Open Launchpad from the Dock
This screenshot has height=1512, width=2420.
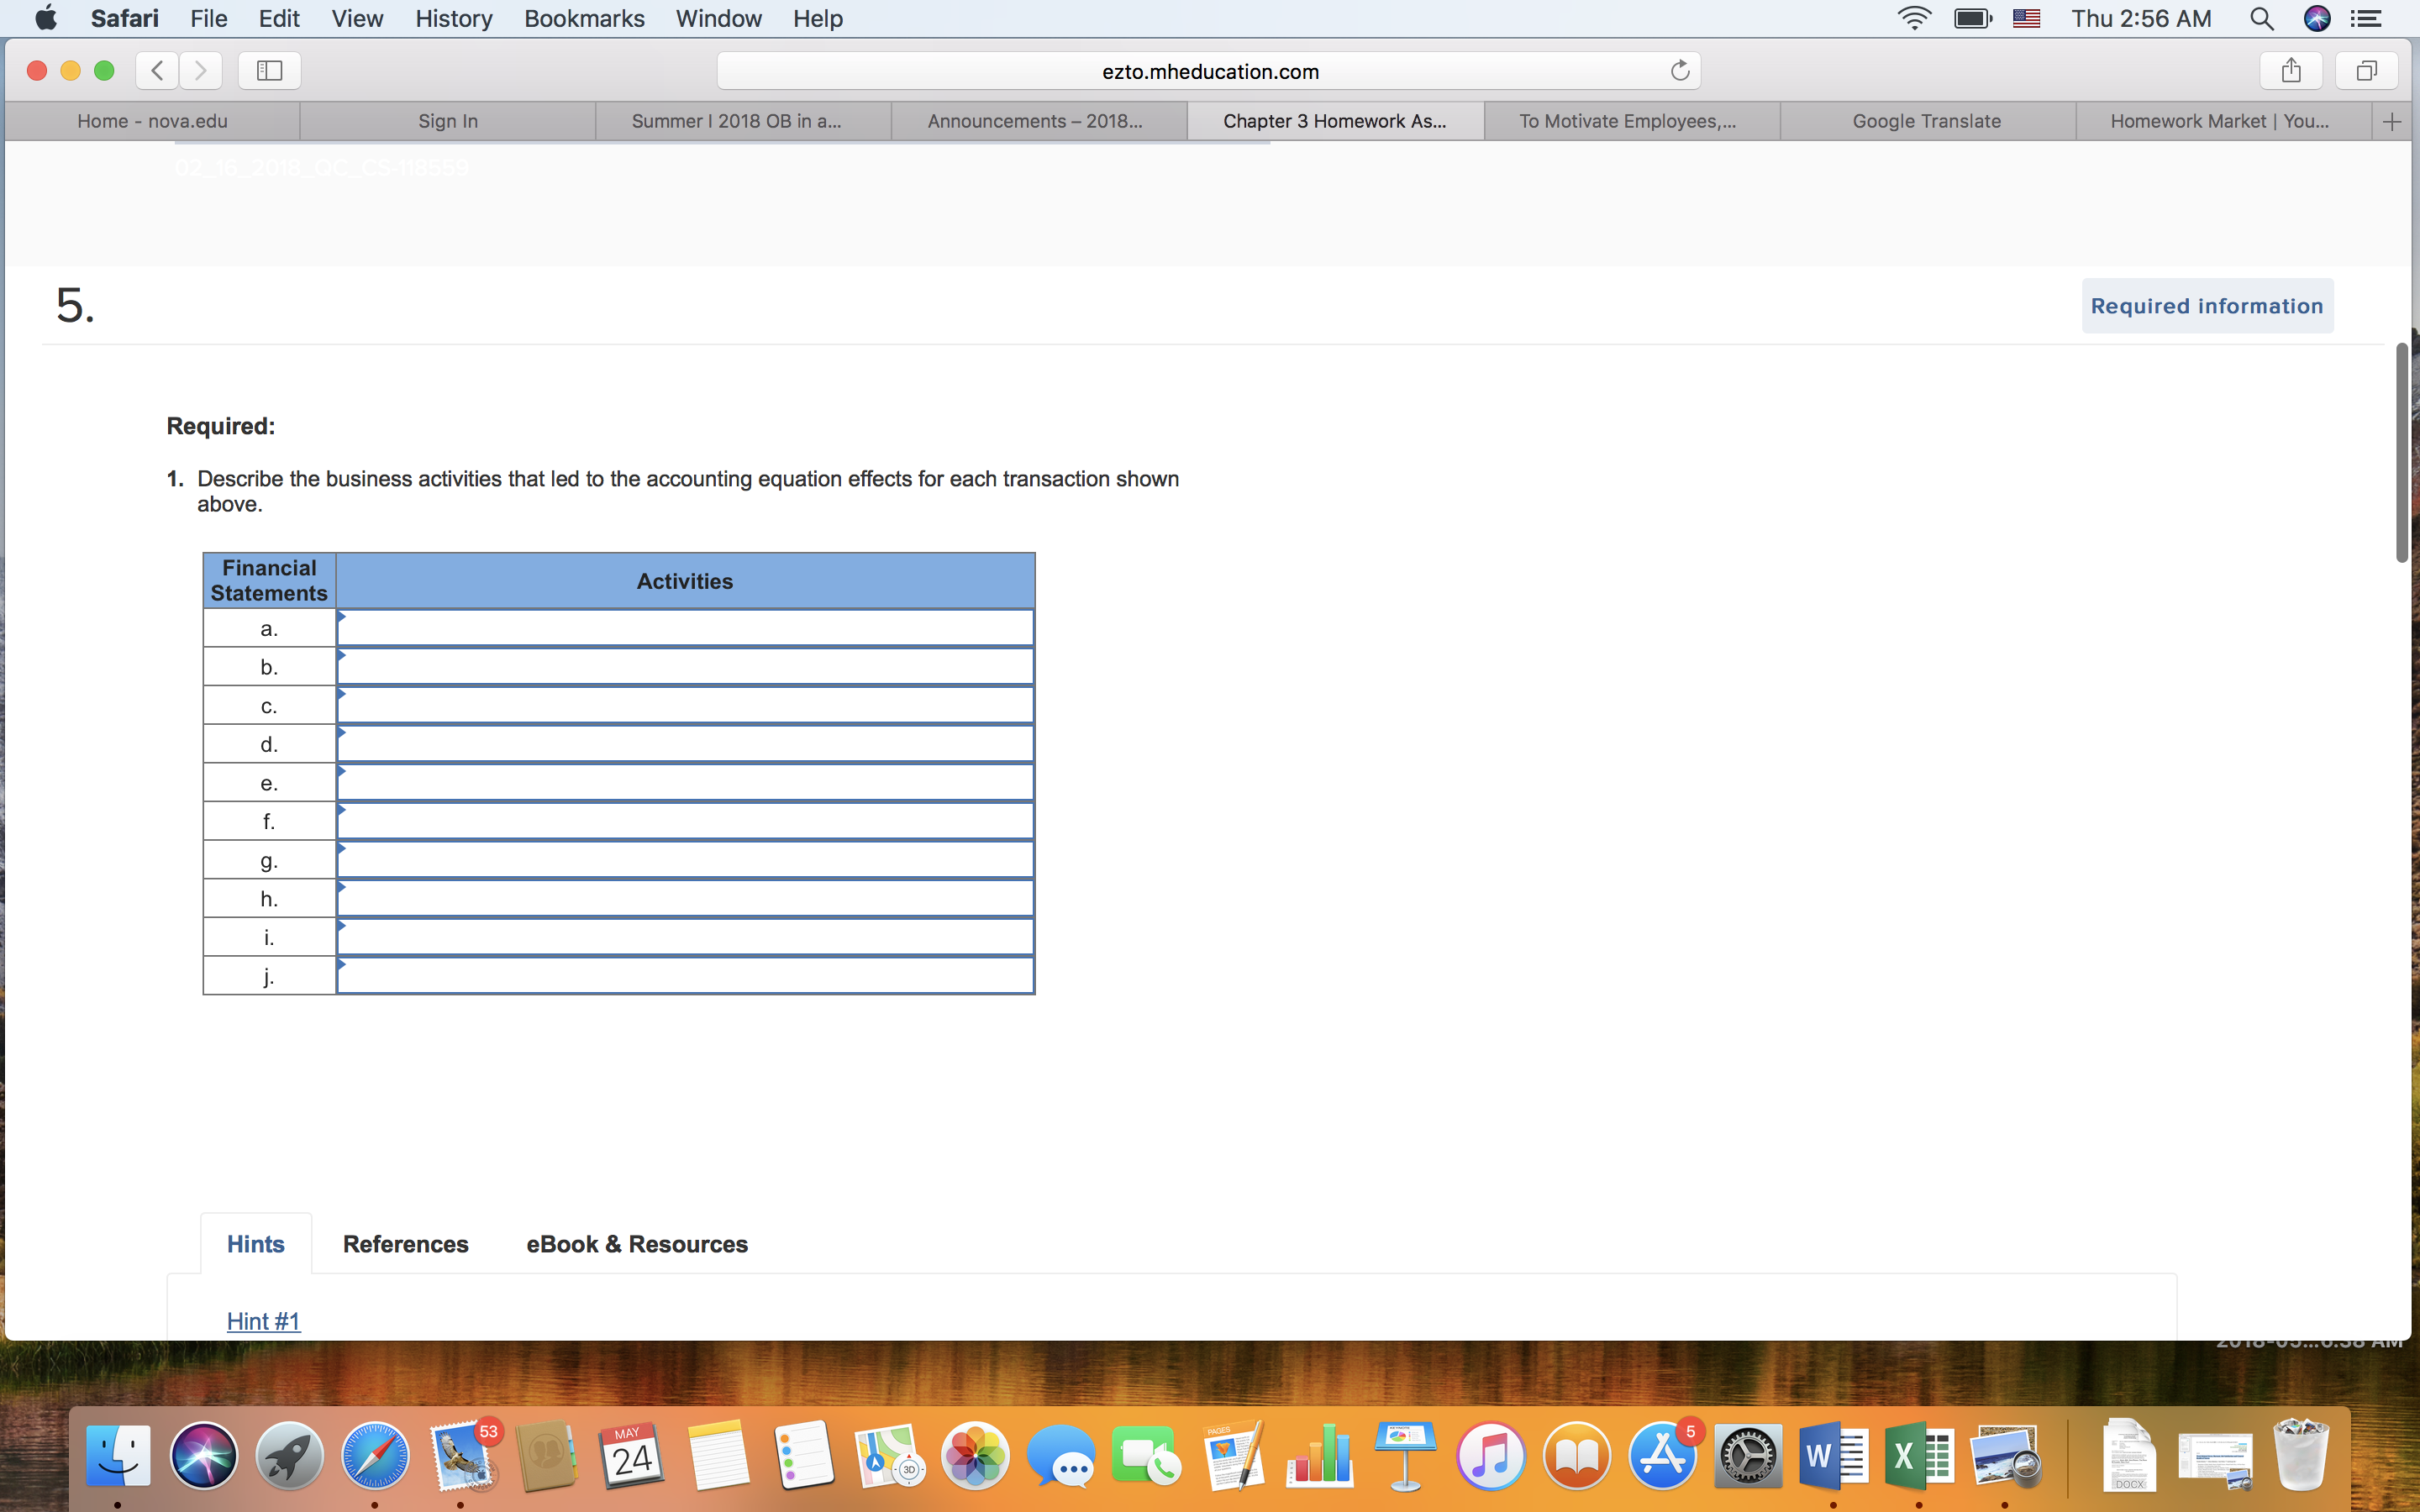290,1455
